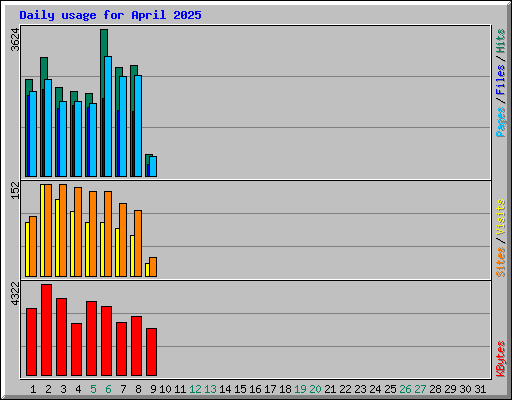Select the orange sites bar for day 7
This screenshot has width=512, height=400.
coord(123,240)
